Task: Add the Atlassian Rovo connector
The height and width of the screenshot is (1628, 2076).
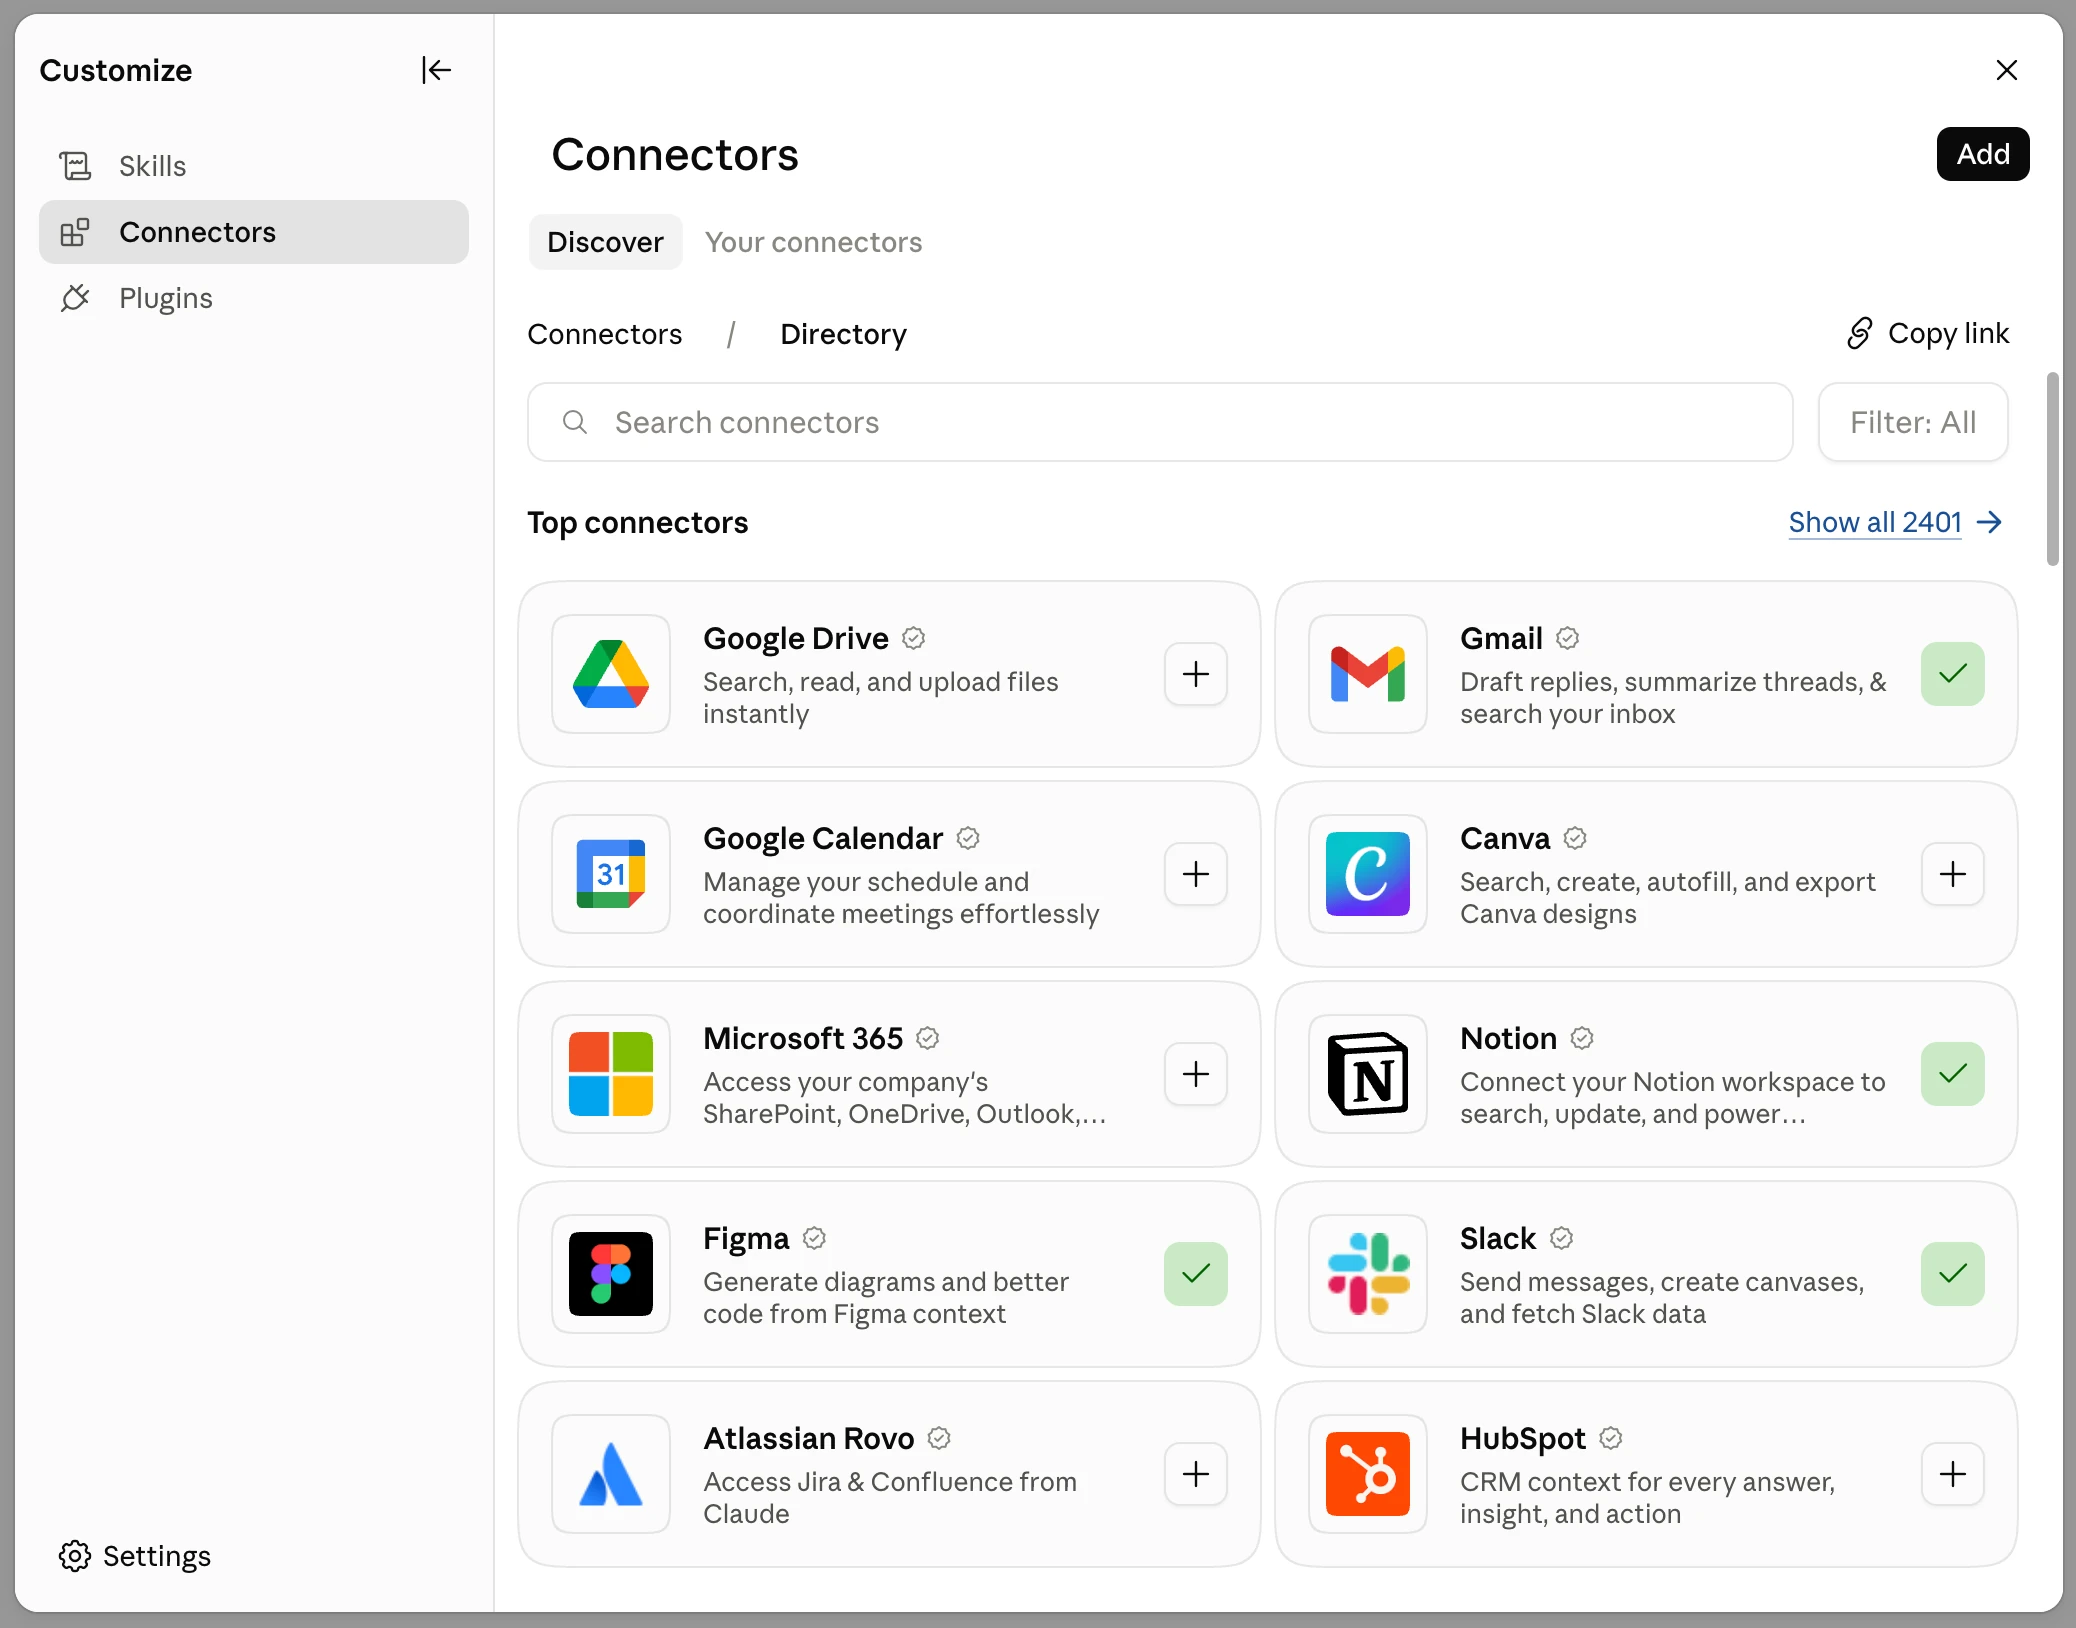Action: 1196,1474
